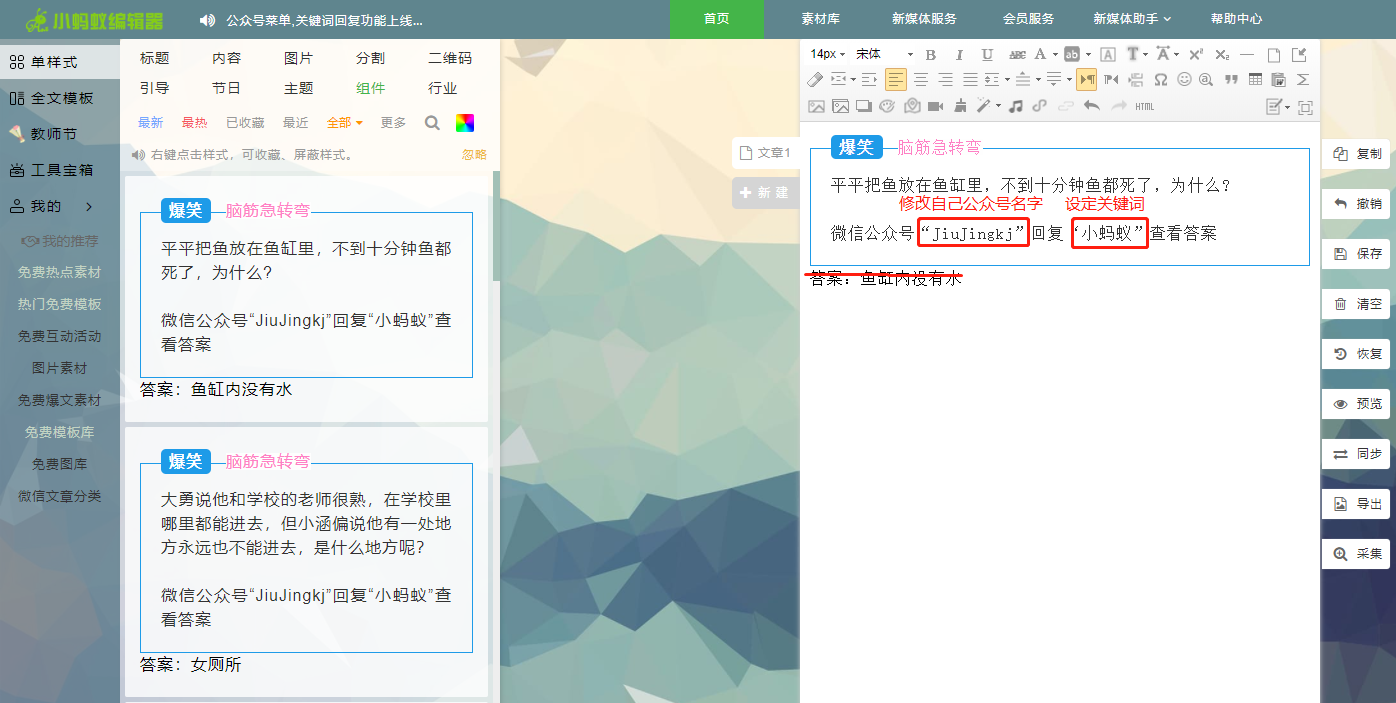1396x703 pixels.
Task: Select the eraser clear-format tool
Action: point(815,79)
